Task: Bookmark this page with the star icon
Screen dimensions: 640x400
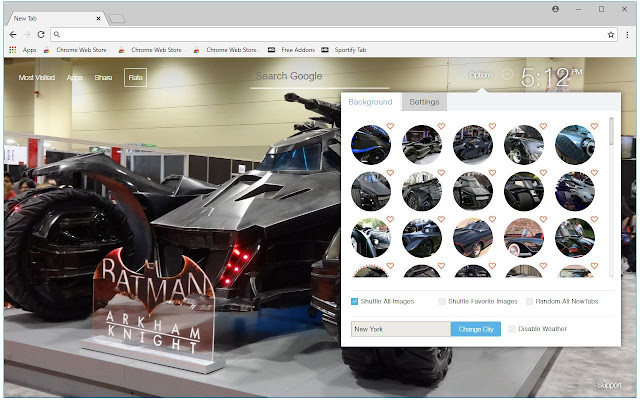Action: [611, 35]
